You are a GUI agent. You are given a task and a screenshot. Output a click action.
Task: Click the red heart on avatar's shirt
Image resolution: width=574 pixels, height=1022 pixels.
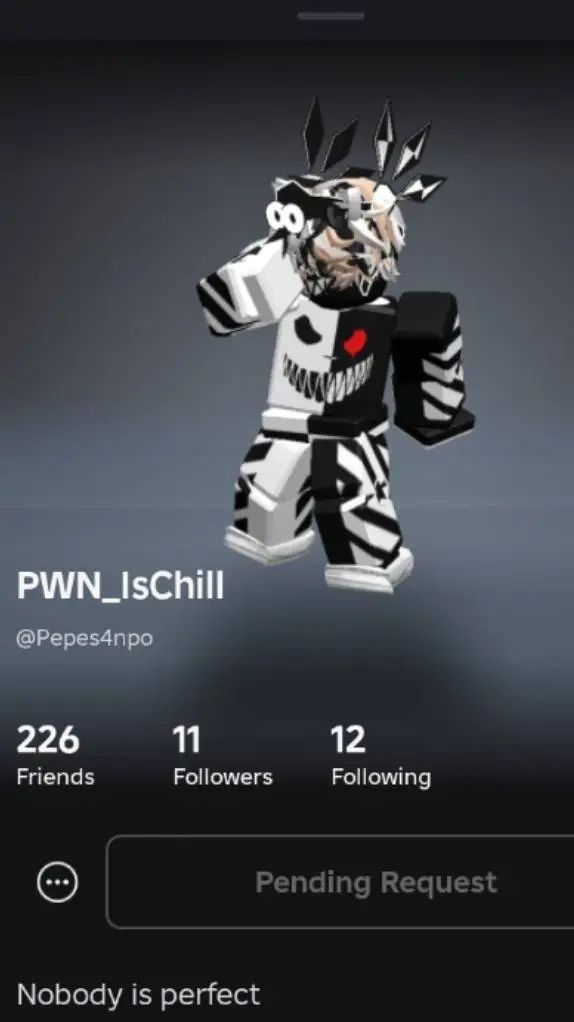click(x=355, y=342)
